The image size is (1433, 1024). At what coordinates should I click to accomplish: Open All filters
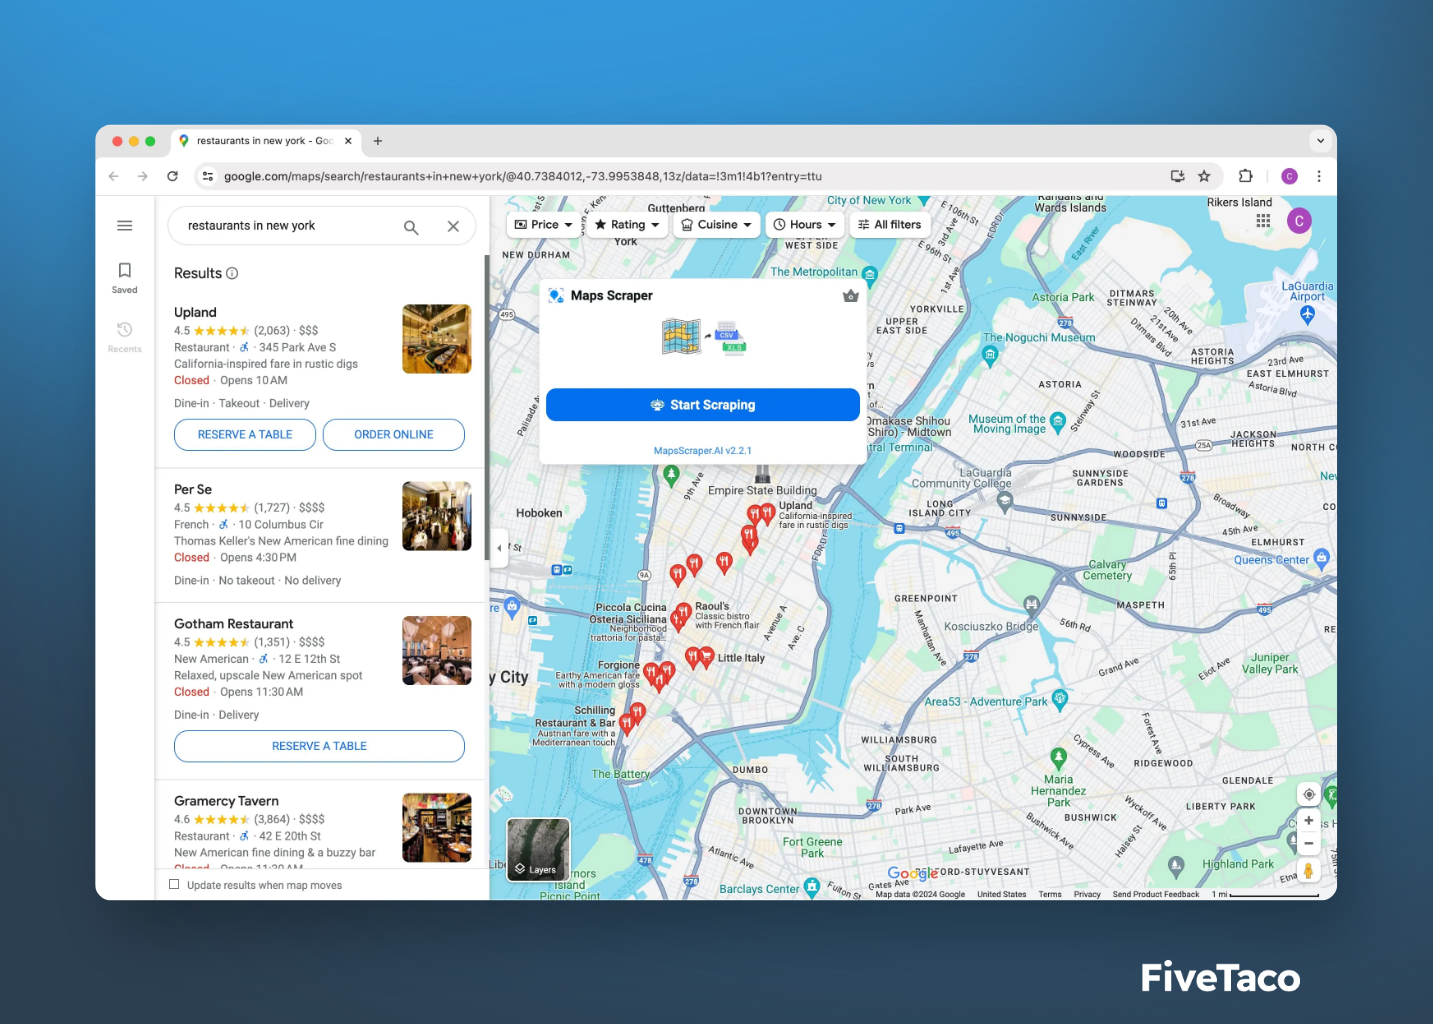pyautogui.click(x=890, y=225)
